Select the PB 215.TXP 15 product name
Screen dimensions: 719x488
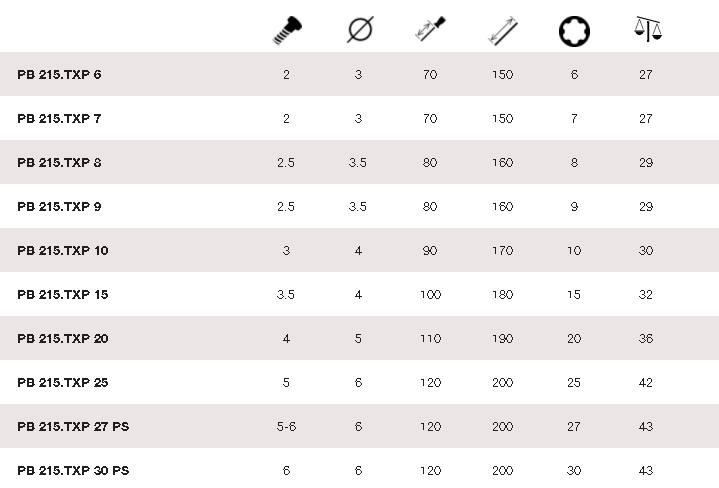point(63,295)
